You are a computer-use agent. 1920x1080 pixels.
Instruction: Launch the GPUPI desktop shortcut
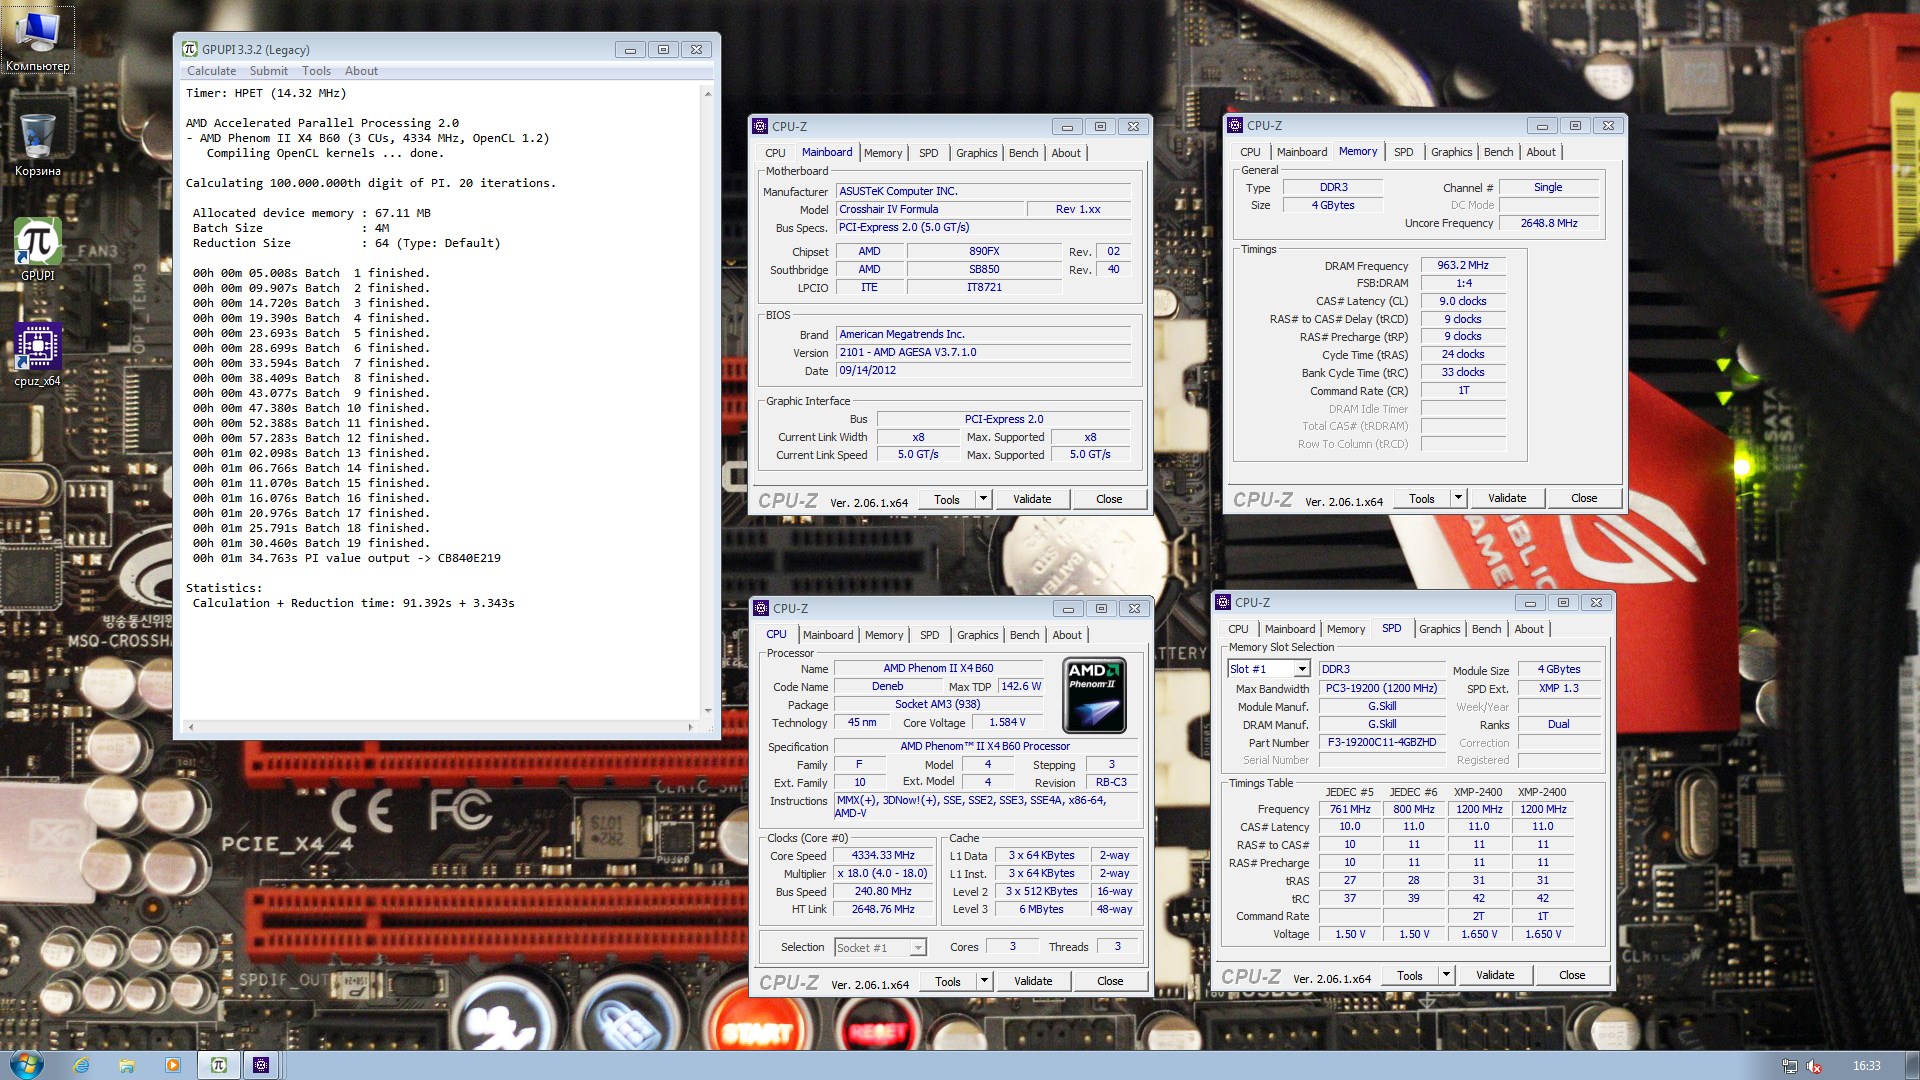[38, 250]
